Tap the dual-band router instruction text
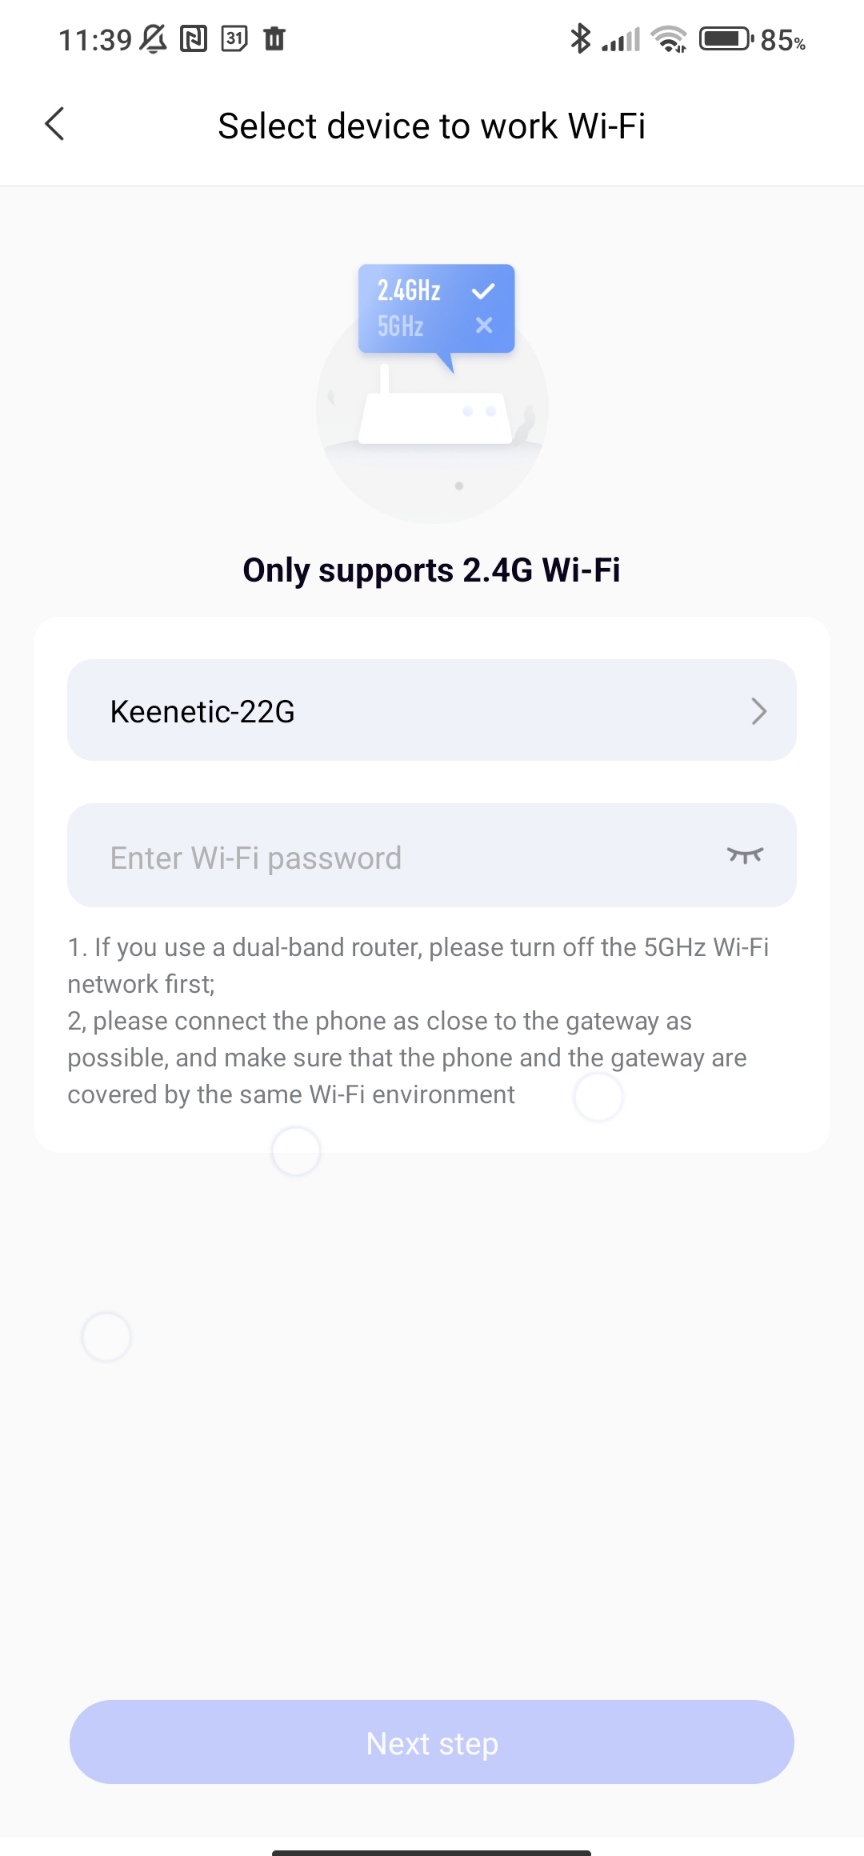This screenshot has width=864, height=1856. pos(418,965)
